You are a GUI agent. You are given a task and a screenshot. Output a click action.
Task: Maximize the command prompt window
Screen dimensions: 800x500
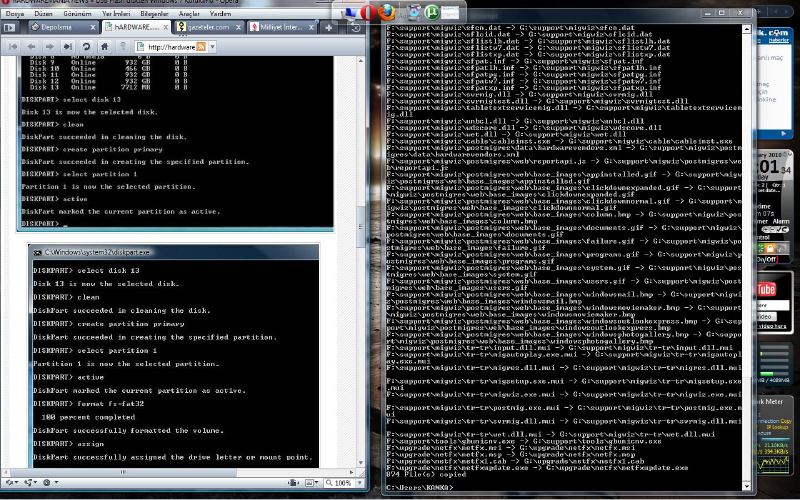point(721,13)
